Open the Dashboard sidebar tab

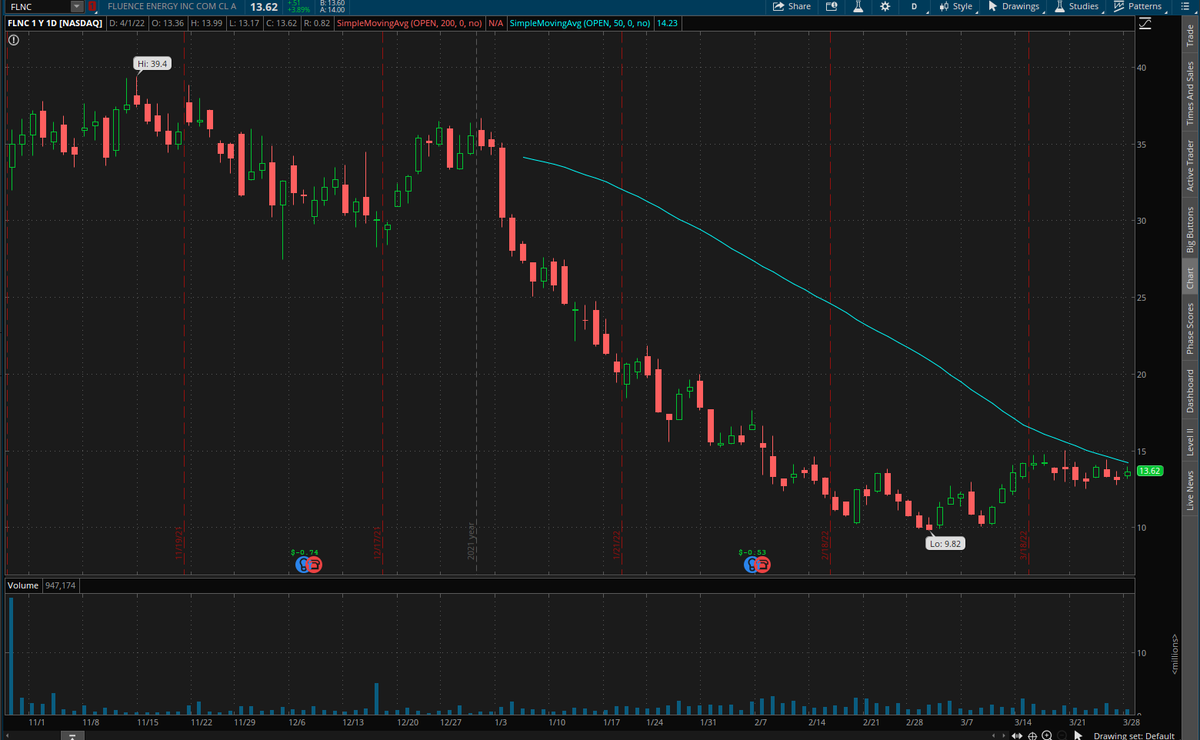point(1190,391)
